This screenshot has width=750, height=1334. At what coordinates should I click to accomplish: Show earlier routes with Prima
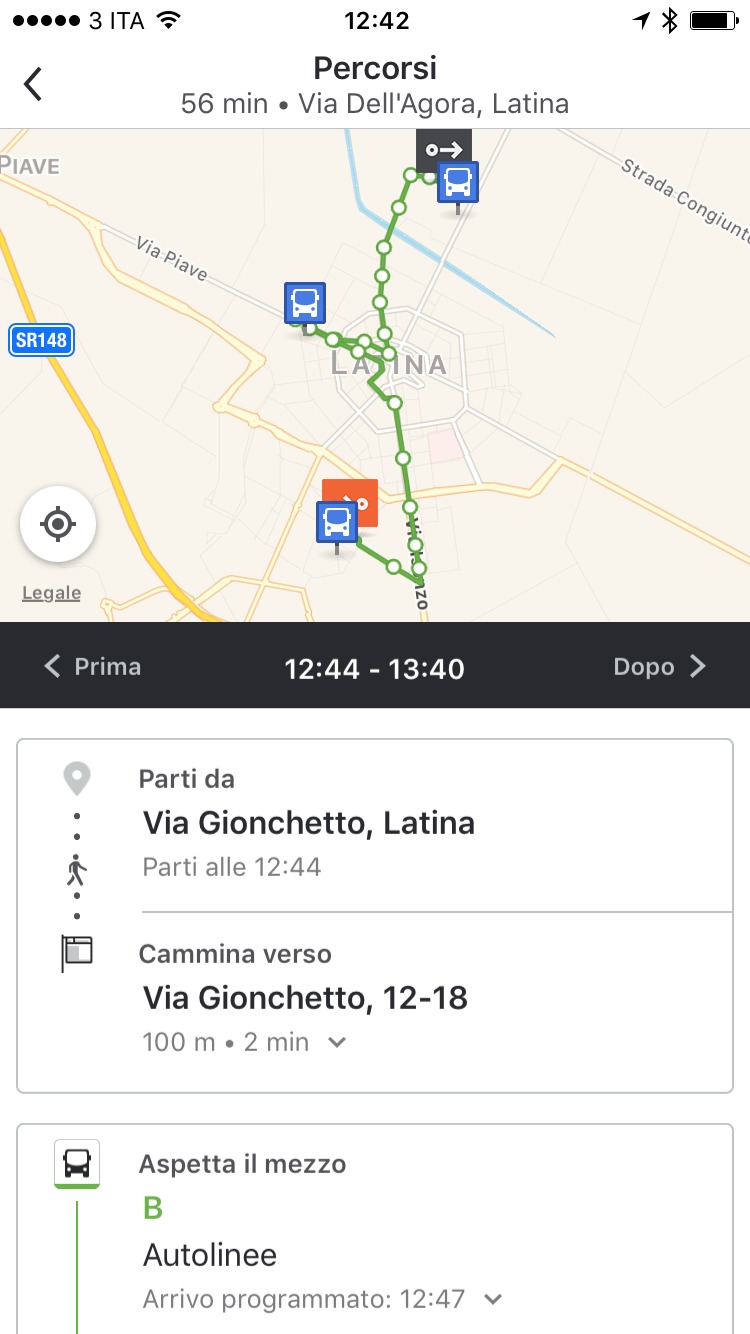point(93,666)
